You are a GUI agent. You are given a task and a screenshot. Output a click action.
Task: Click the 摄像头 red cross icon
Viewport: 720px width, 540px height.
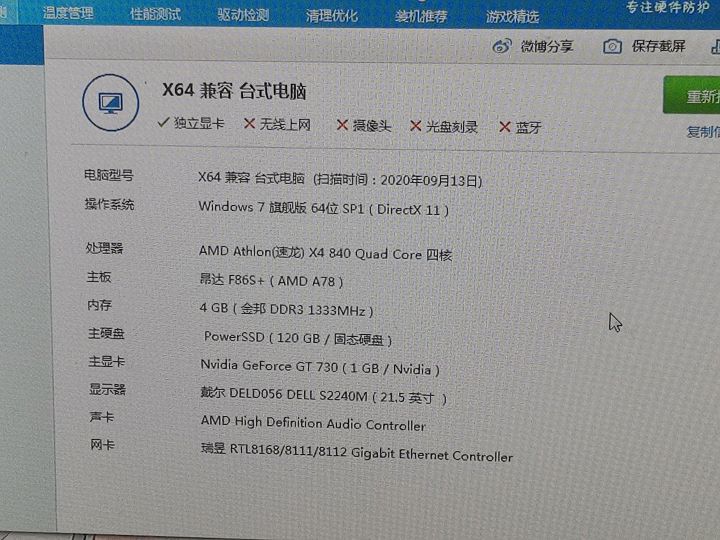click(x=342, y=125)
